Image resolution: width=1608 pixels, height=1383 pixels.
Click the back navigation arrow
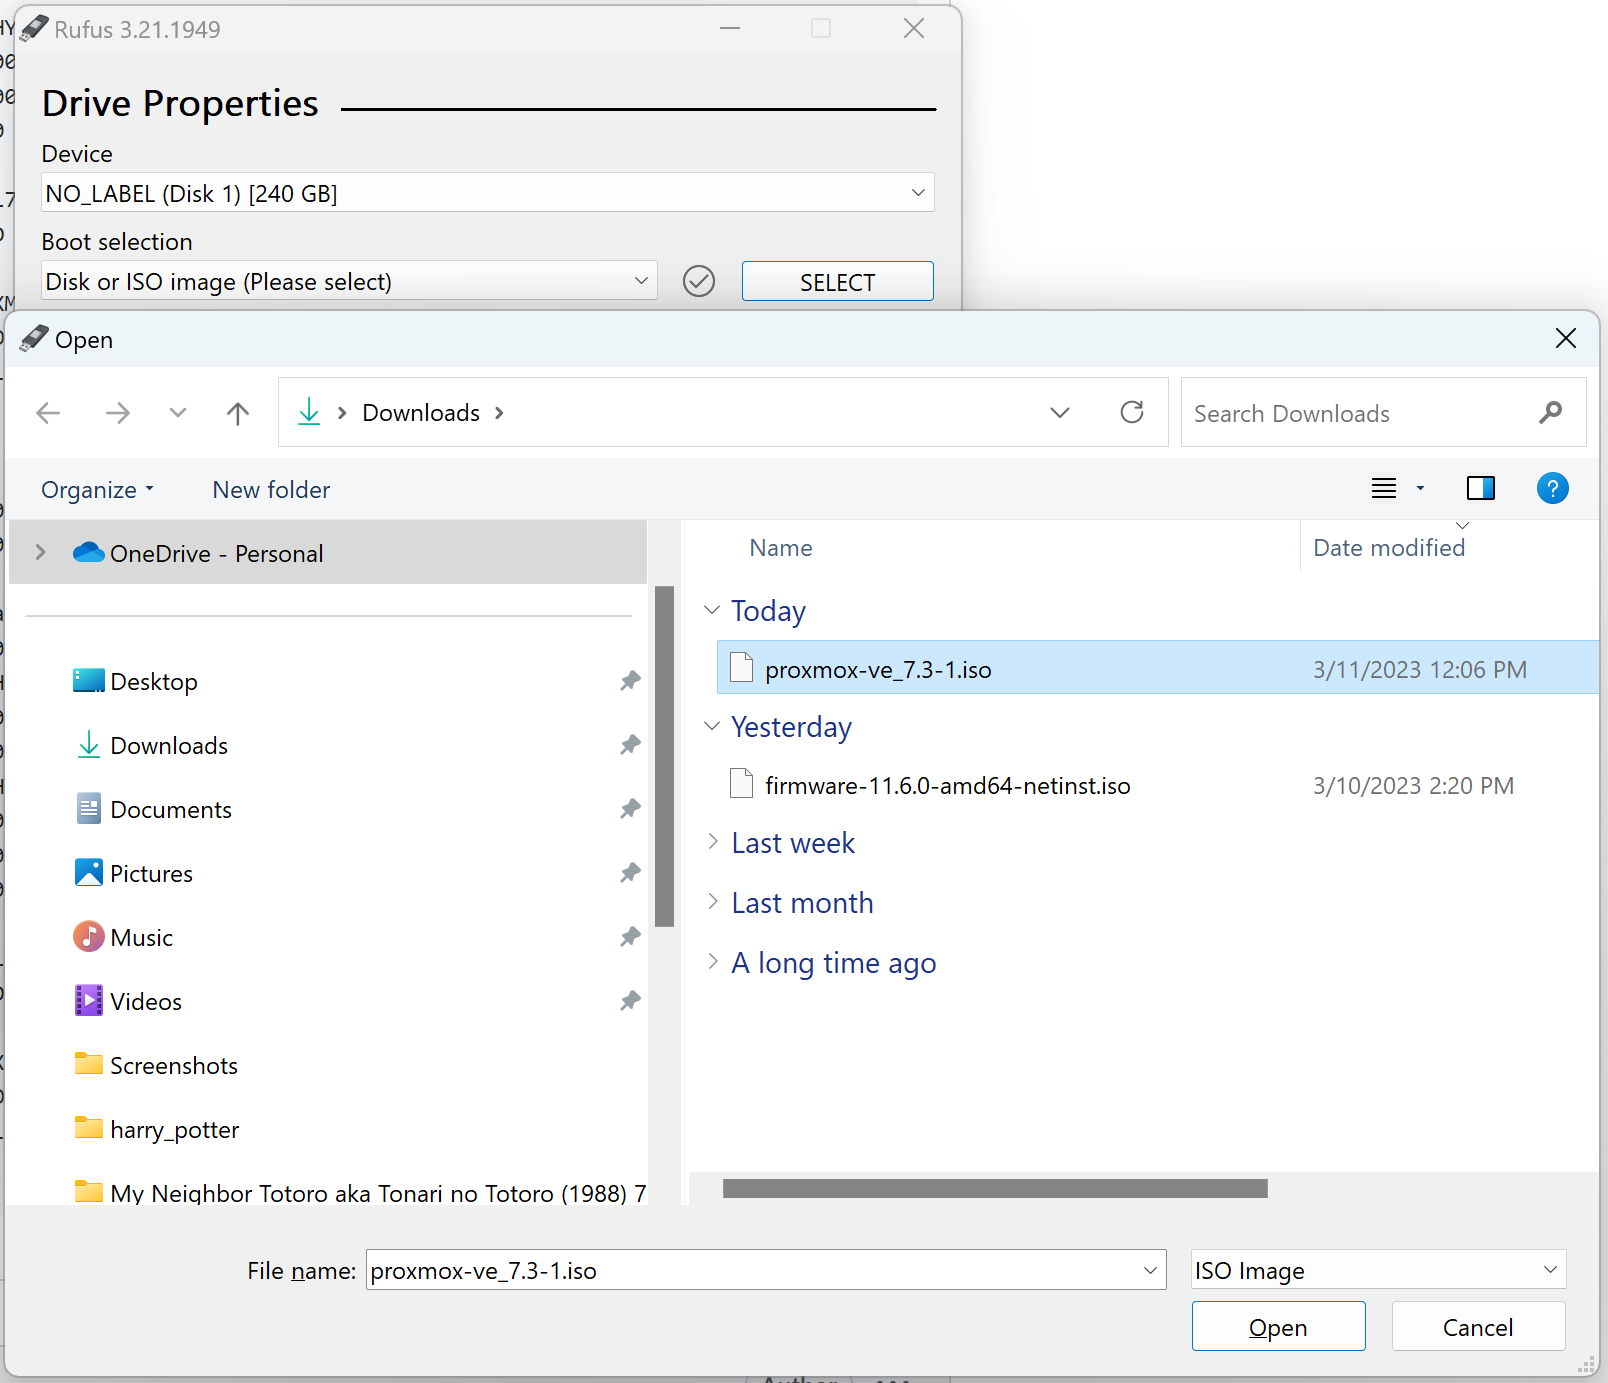tap(48, 413)
